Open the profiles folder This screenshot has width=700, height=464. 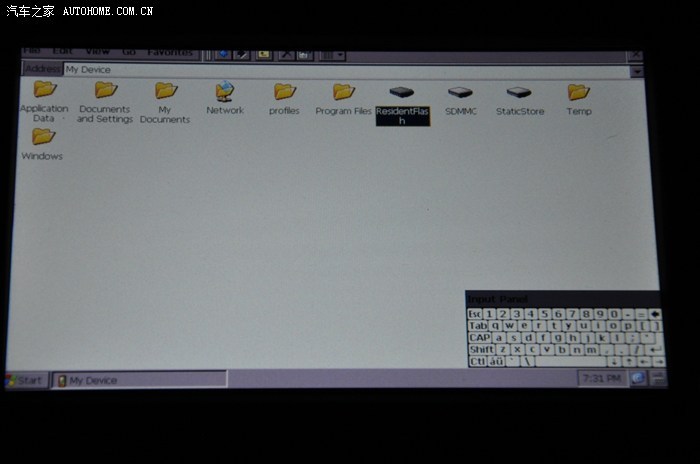click(284, 93)
